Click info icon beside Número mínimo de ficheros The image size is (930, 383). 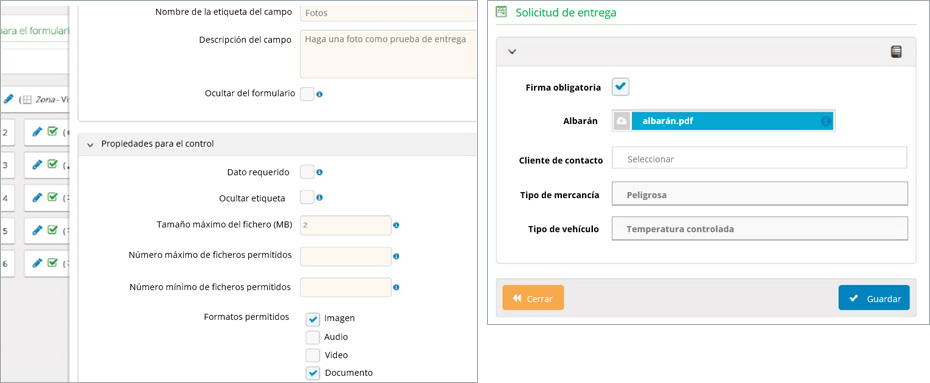[396, 287]
